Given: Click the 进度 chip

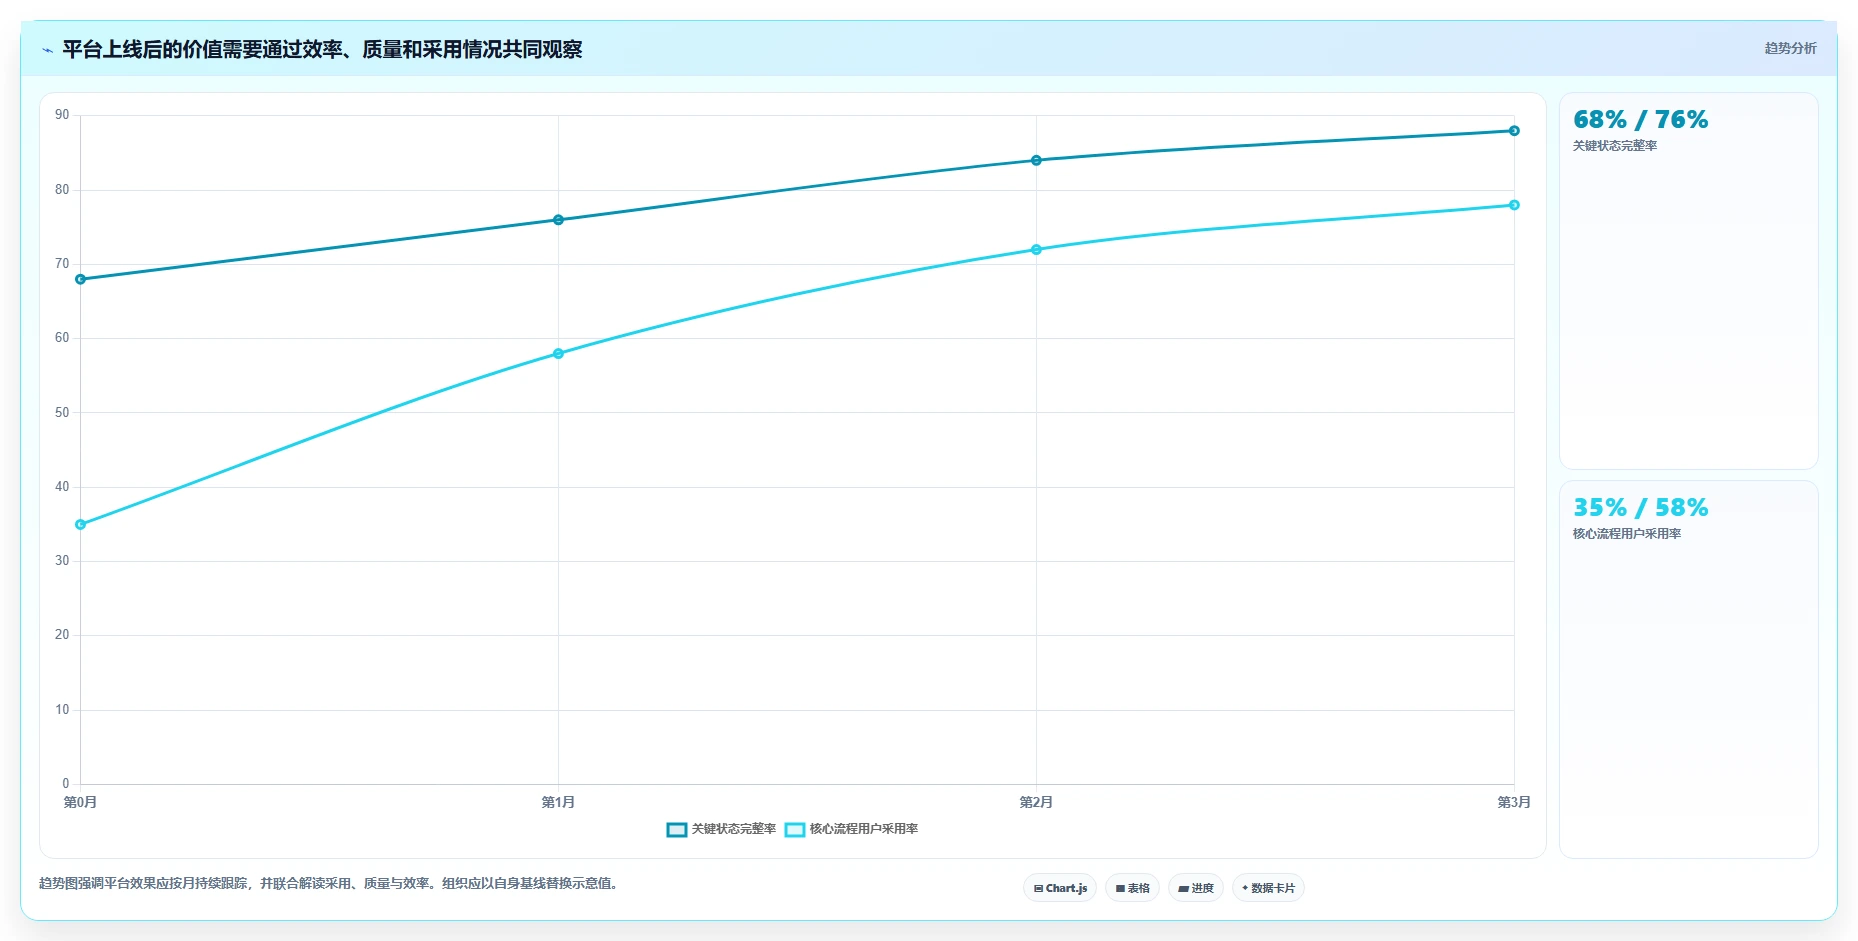Looking at the screenshot, I should (x=1196, y=888).
